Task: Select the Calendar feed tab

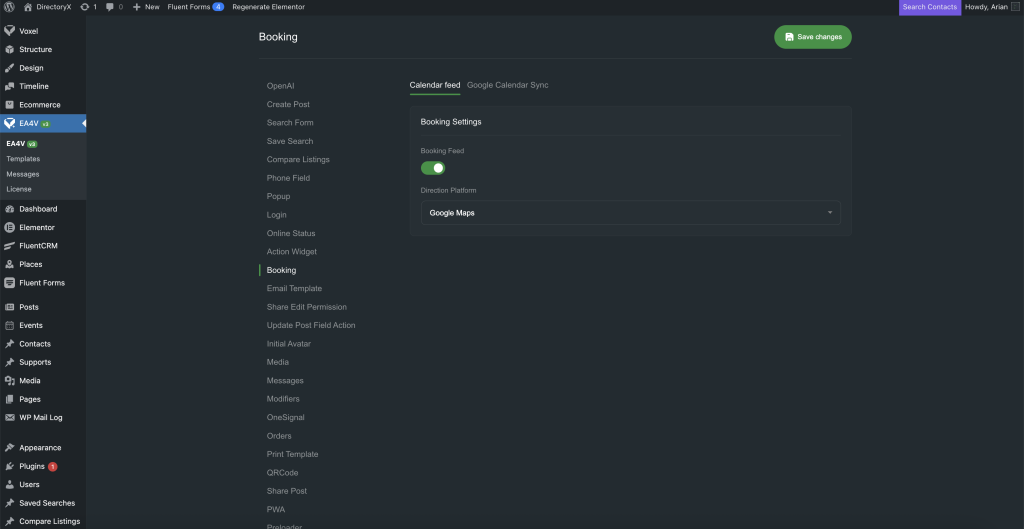Action: click(x=435, y=85)
